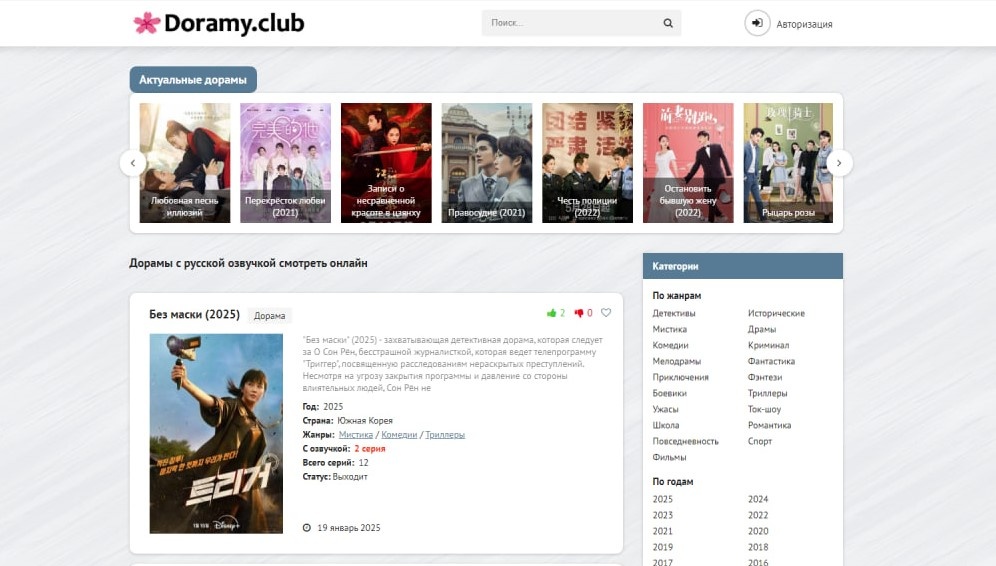Select Спорт category
The height and width of the screenshot is (566, 996).
tap(760, 441)
